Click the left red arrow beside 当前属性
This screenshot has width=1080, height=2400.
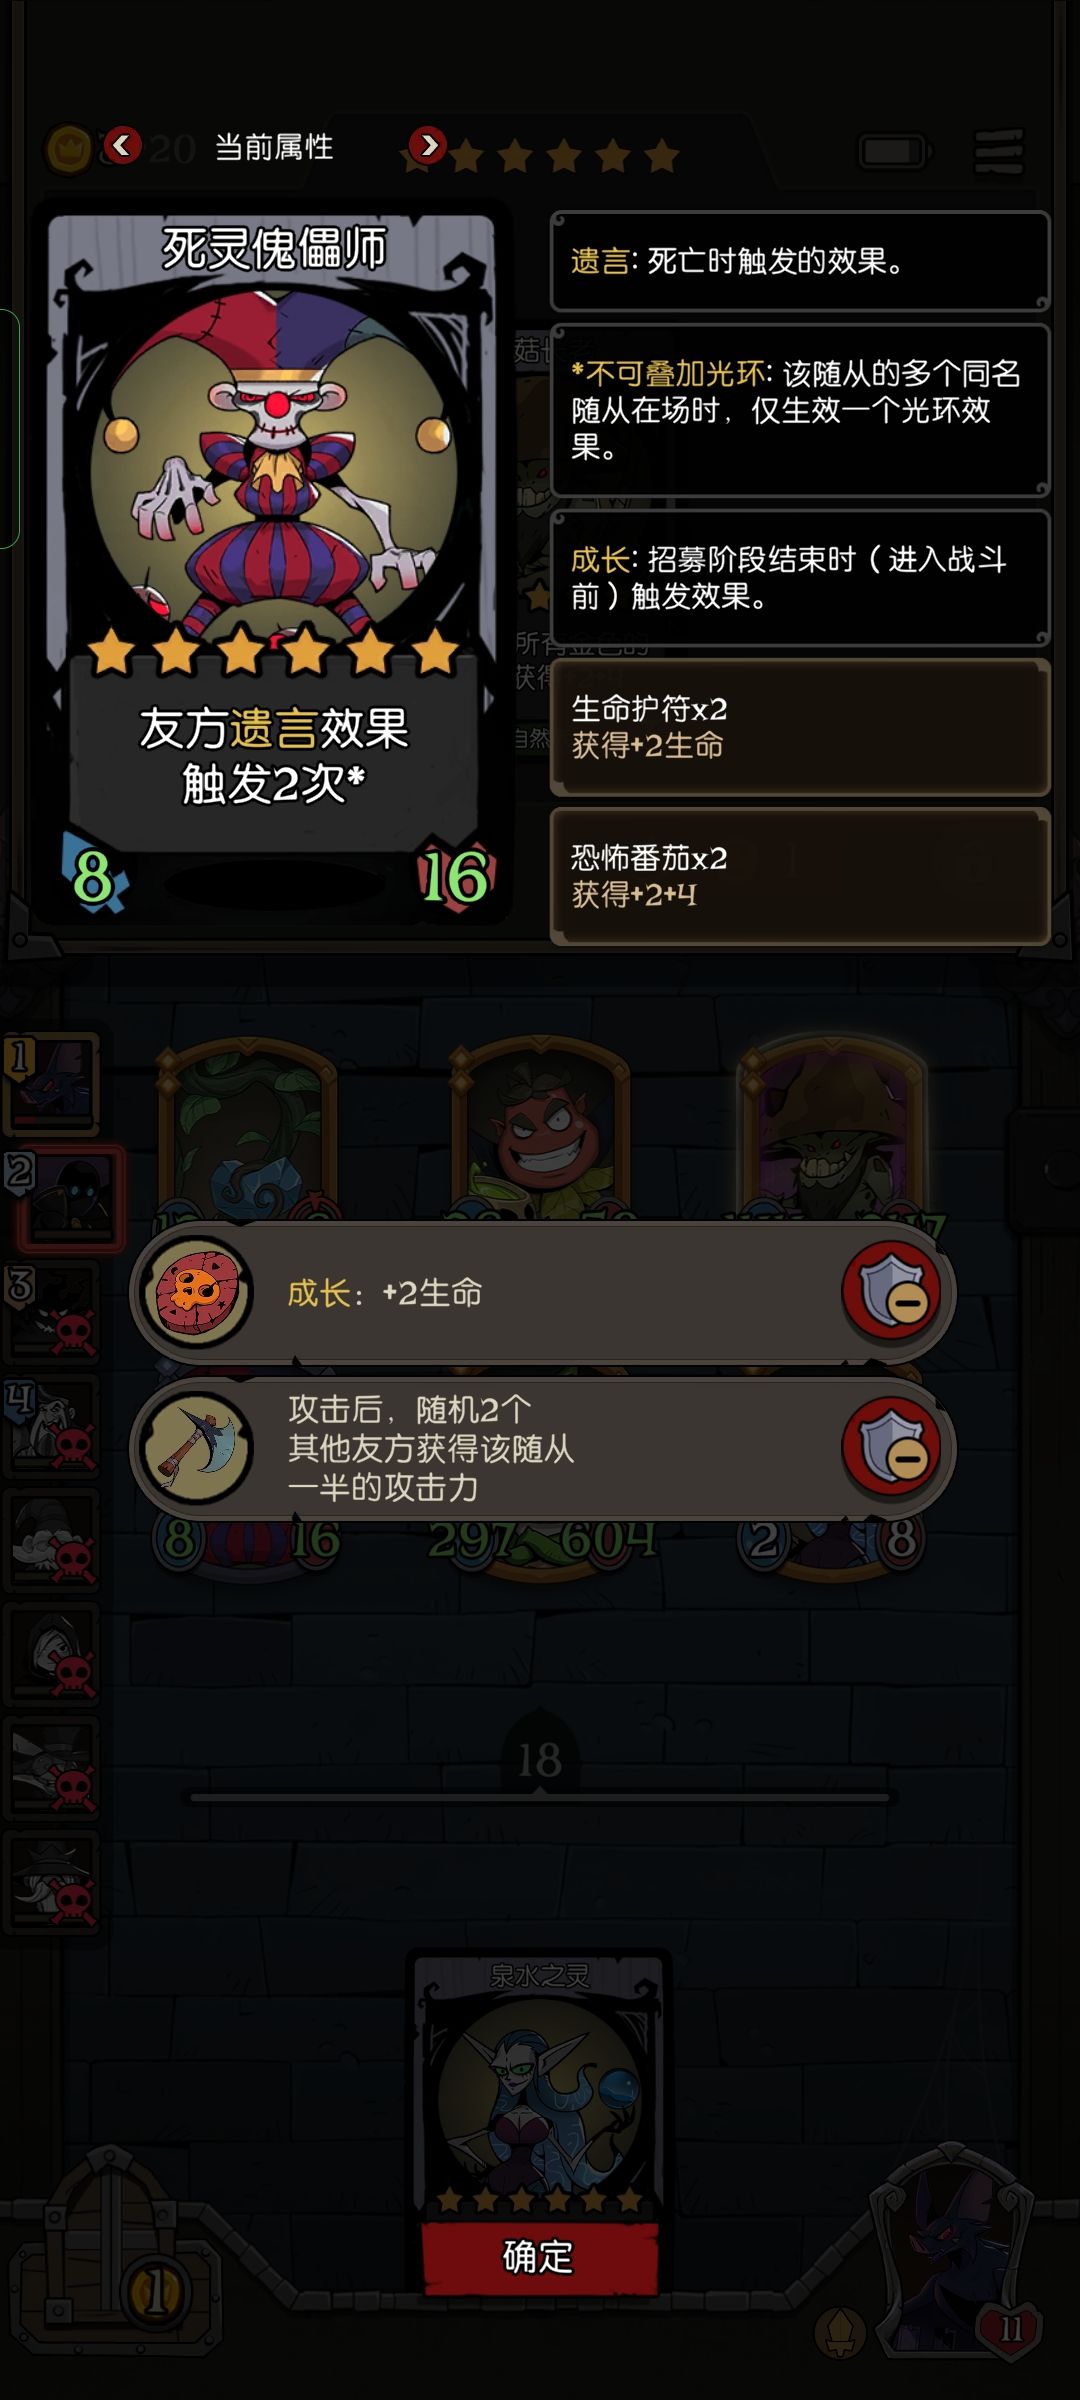pyautogui.click(x=123, y=146)
